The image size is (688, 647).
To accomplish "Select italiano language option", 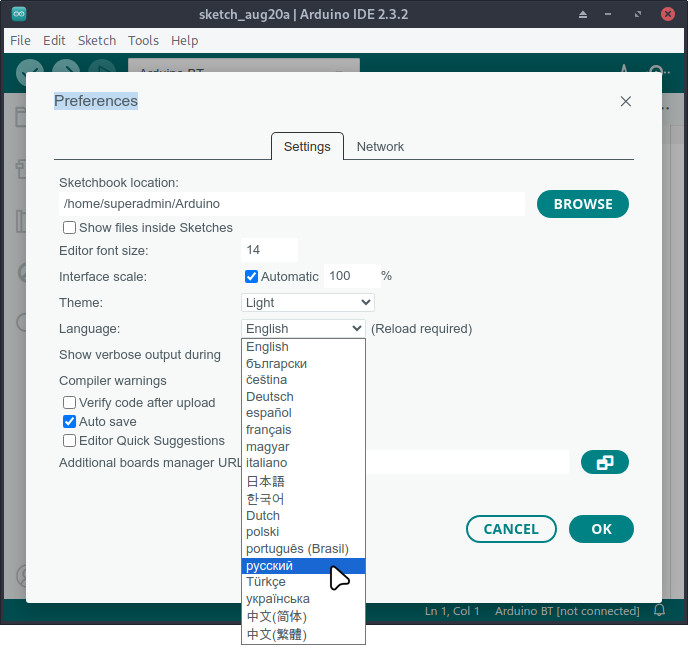I will [303, 463].
